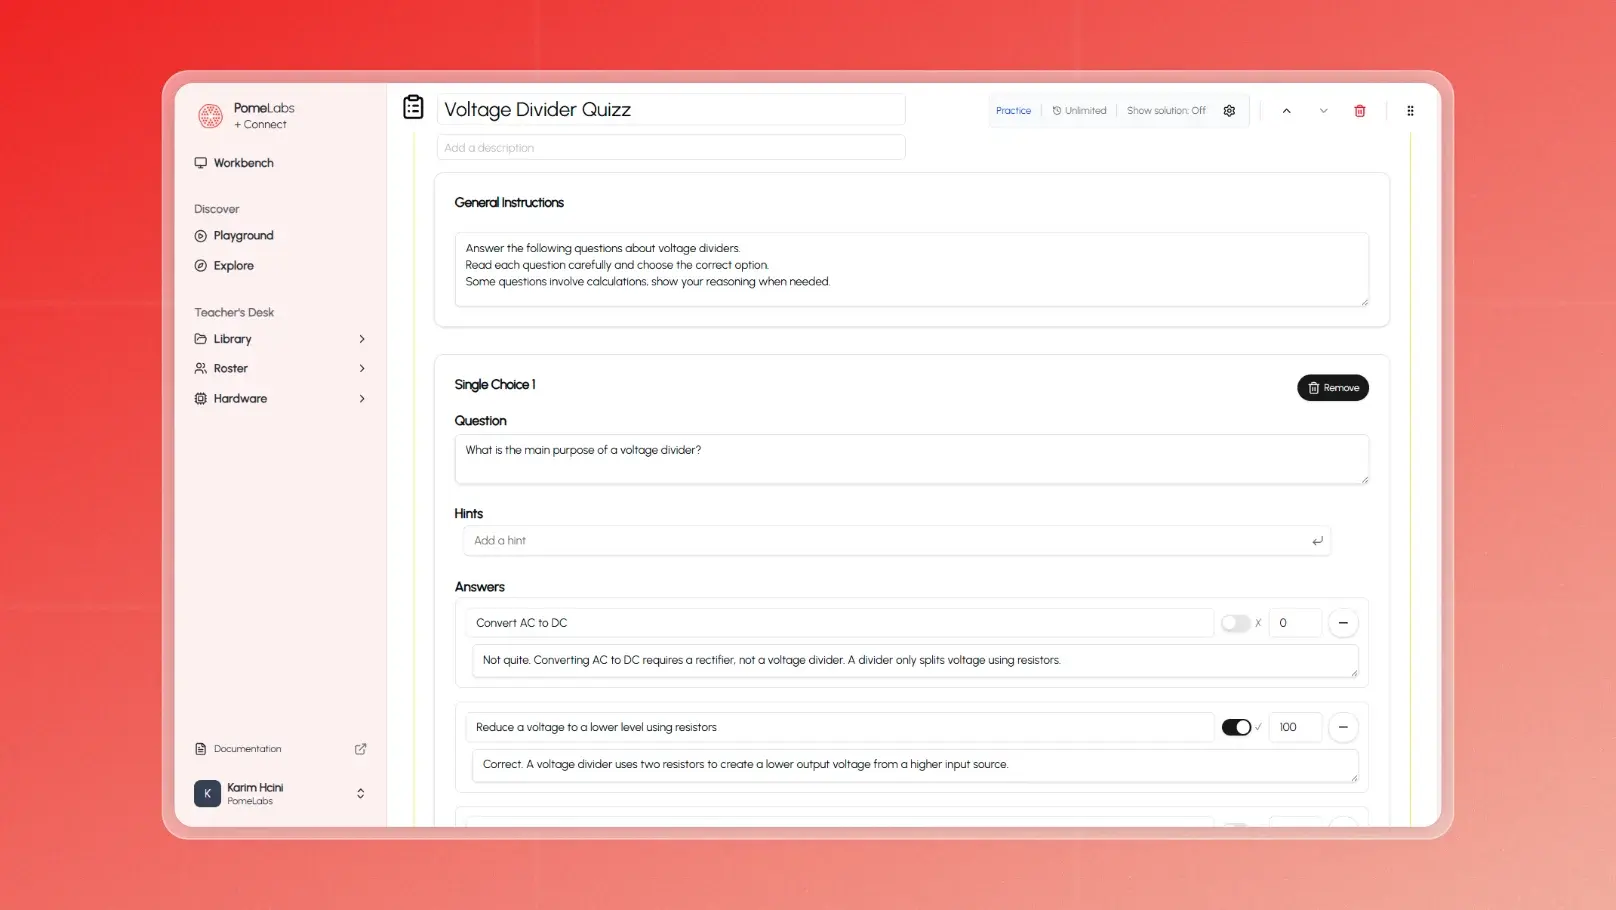Click the PomeLabs logo icon

[210, 116]
